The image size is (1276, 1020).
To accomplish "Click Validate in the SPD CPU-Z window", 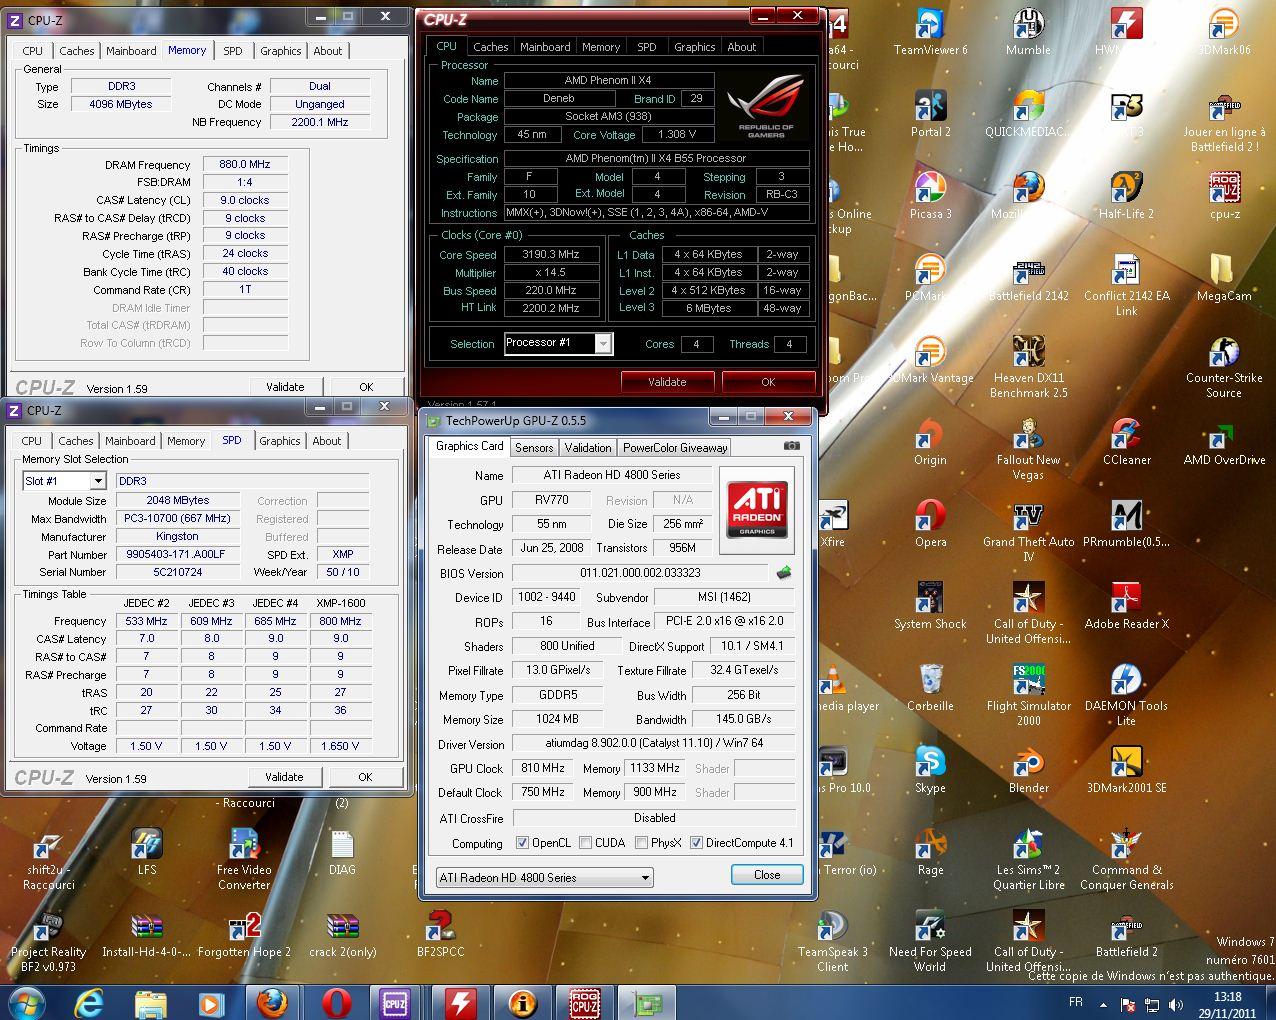I will [284, 777].
